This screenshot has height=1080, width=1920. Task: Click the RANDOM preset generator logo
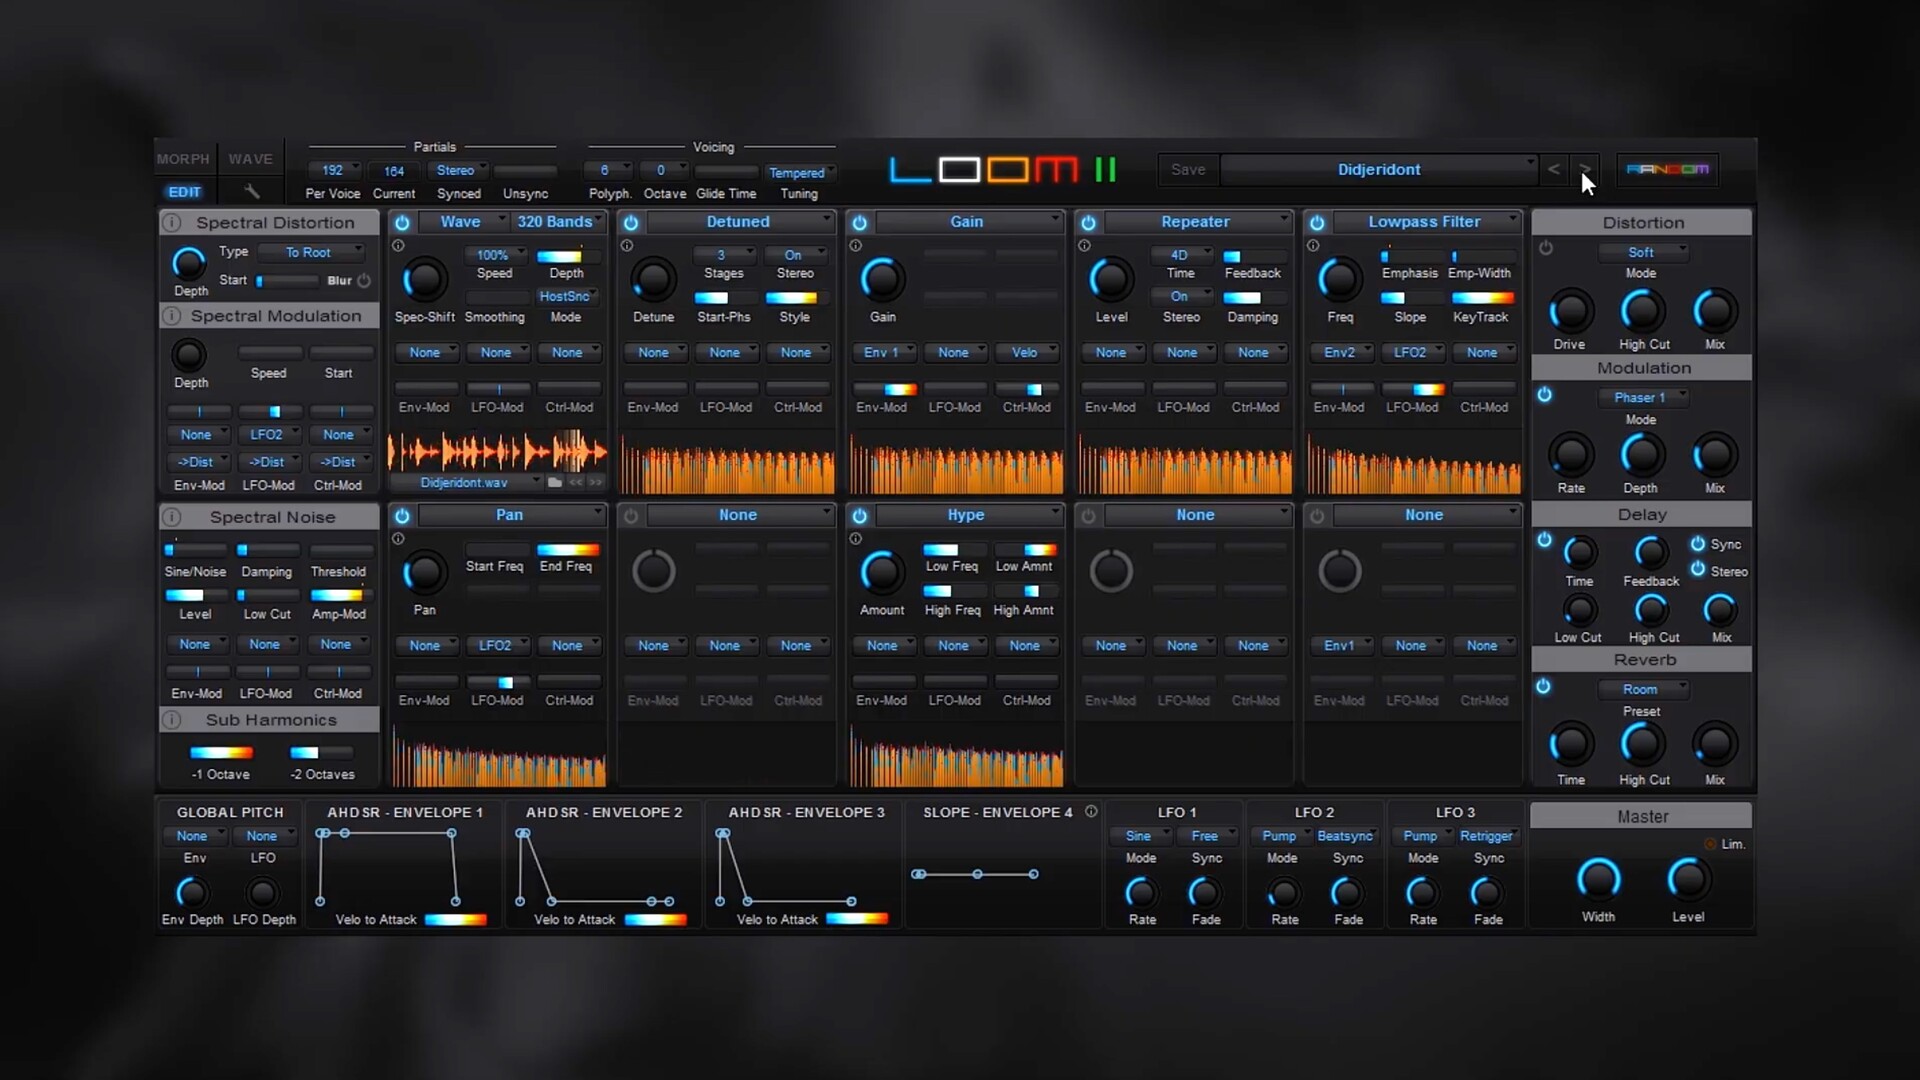[x=1667, y=169]
